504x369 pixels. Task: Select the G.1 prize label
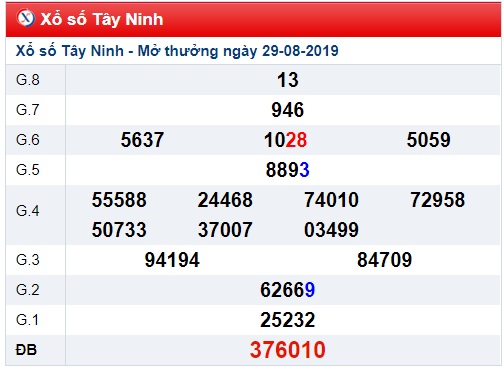[28, 320]
